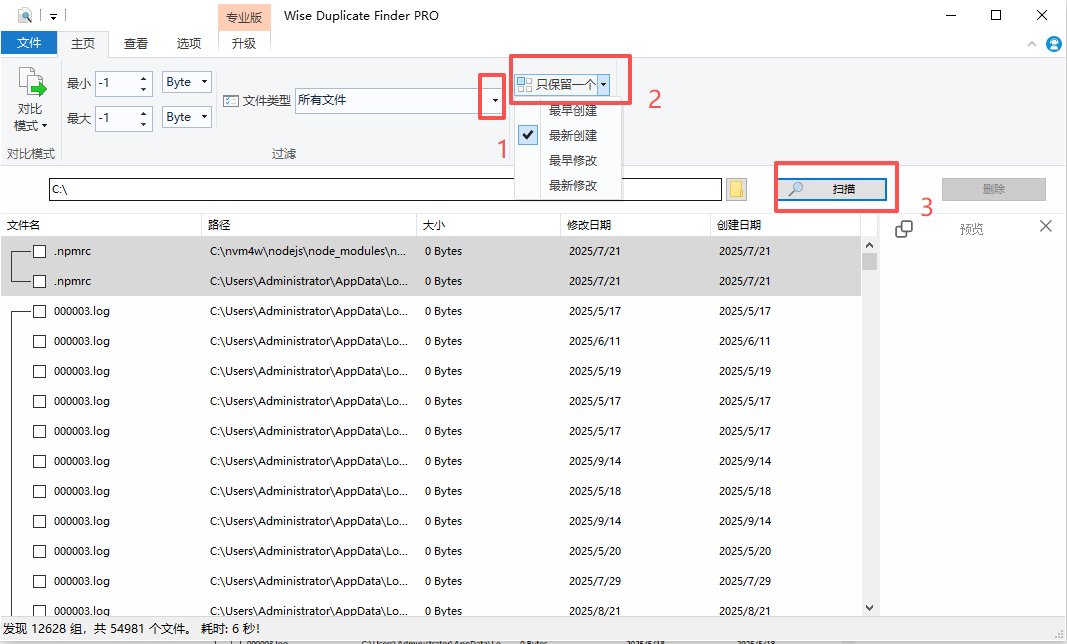Viewport: 1067px width, 644px height.
Task: Open the 文件 menu tab
Action: (x=29, y=43)
